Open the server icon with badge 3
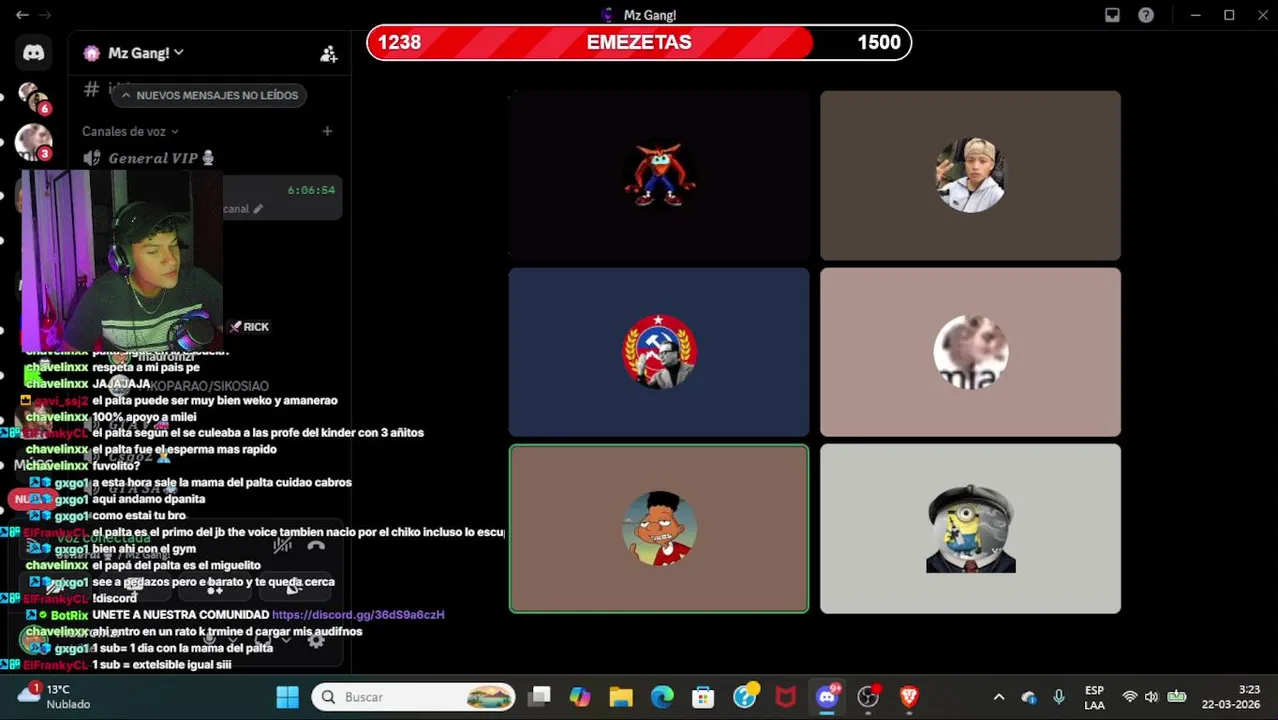1278x720 pixels. click(34, 142)
